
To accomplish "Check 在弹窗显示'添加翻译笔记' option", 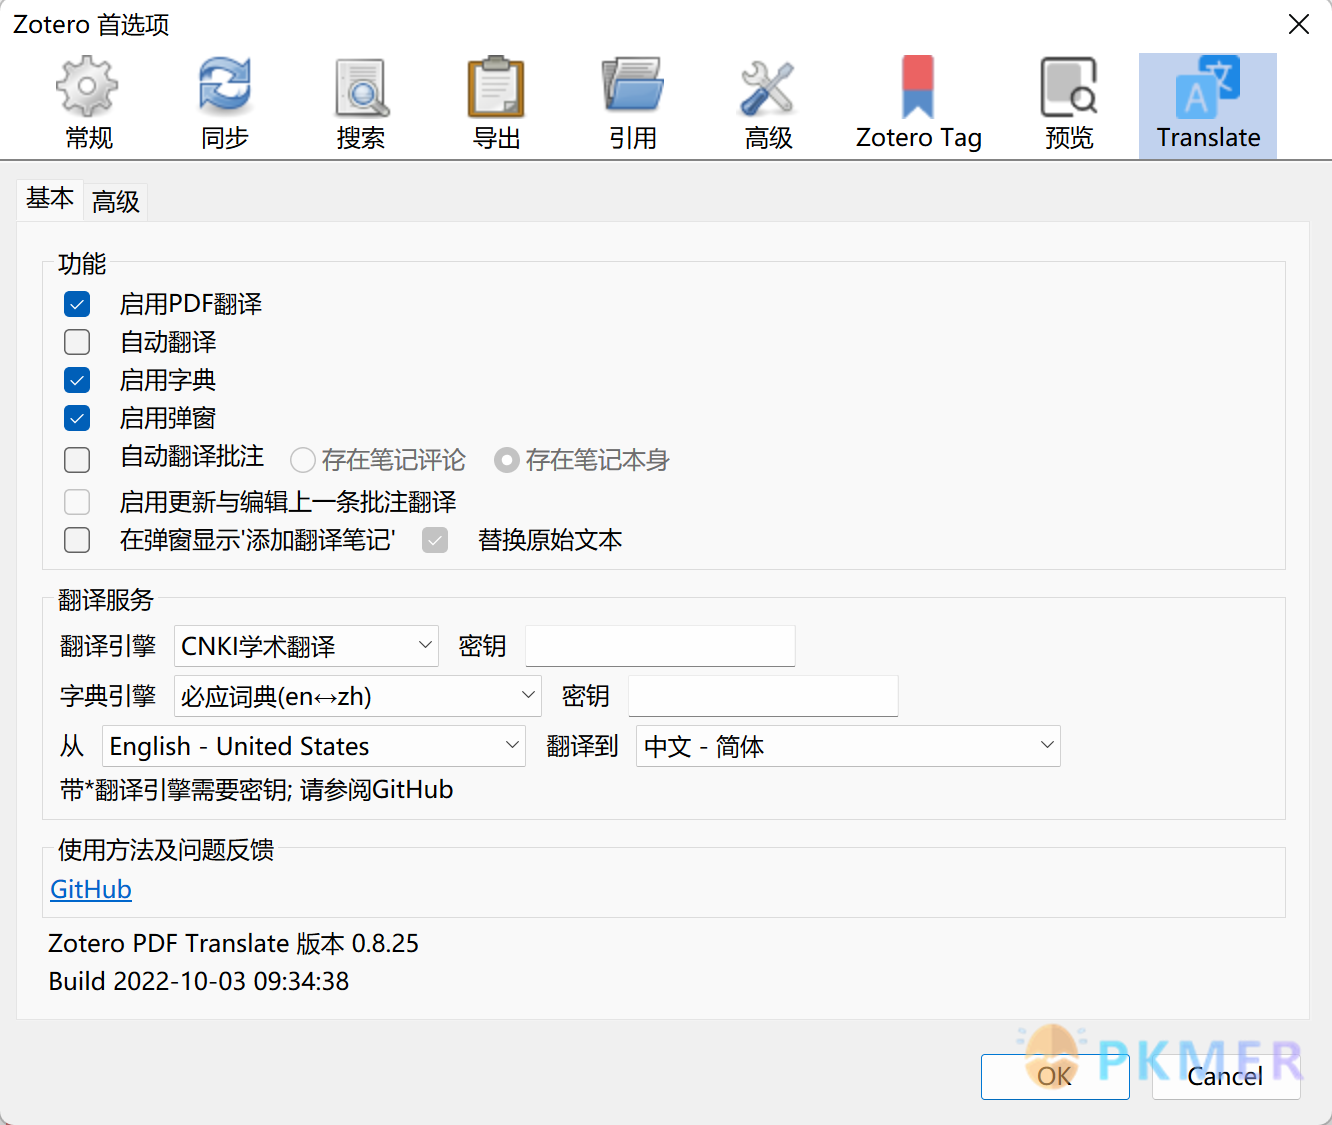I will click(x=77, y=540).
